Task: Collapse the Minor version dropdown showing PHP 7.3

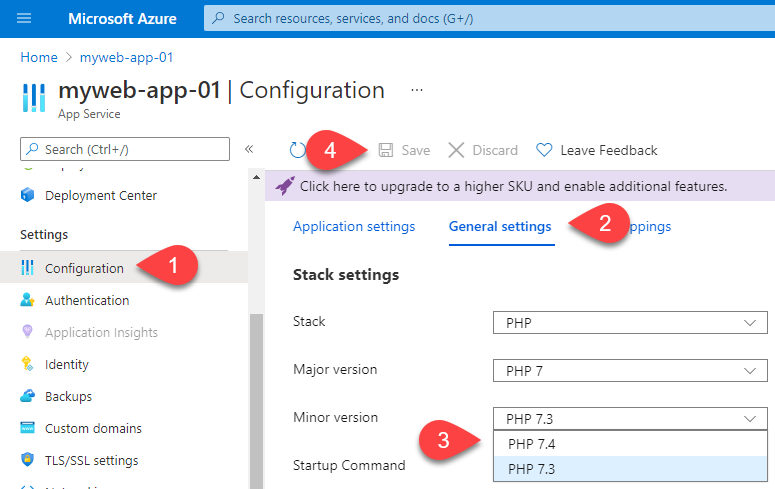Action: pyautogui.click(x=630, y=418)
